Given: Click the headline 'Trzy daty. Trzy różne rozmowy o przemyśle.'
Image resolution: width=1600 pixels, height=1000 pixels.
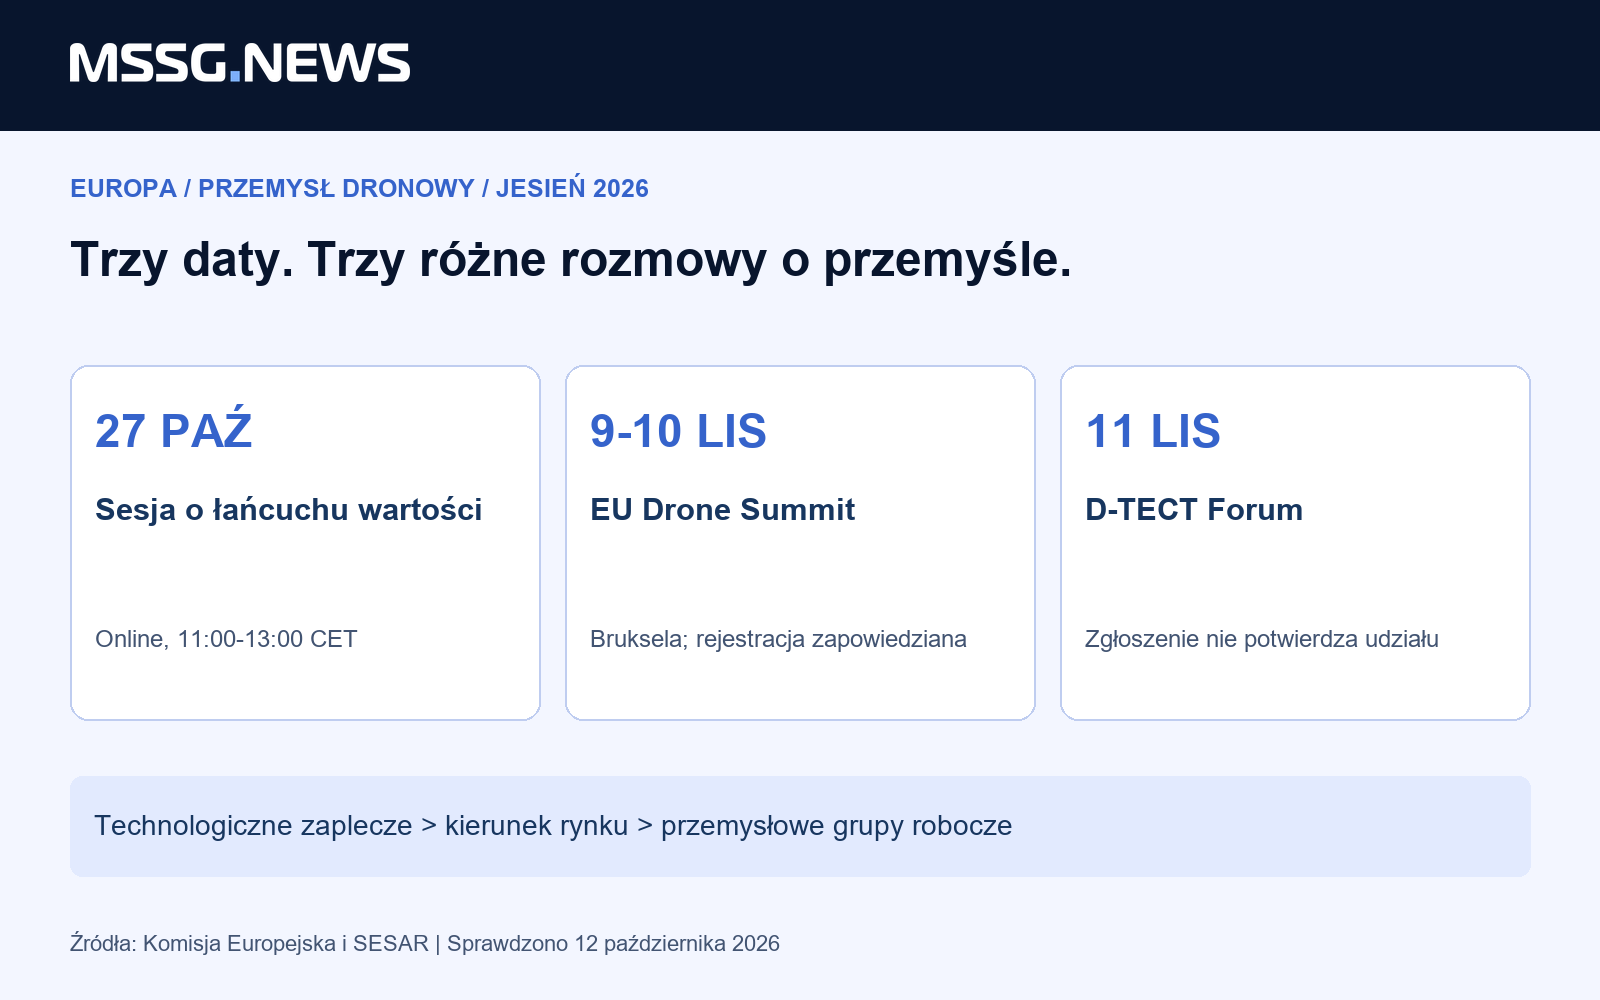Looking at the screenshot, I should click(571, 260).
